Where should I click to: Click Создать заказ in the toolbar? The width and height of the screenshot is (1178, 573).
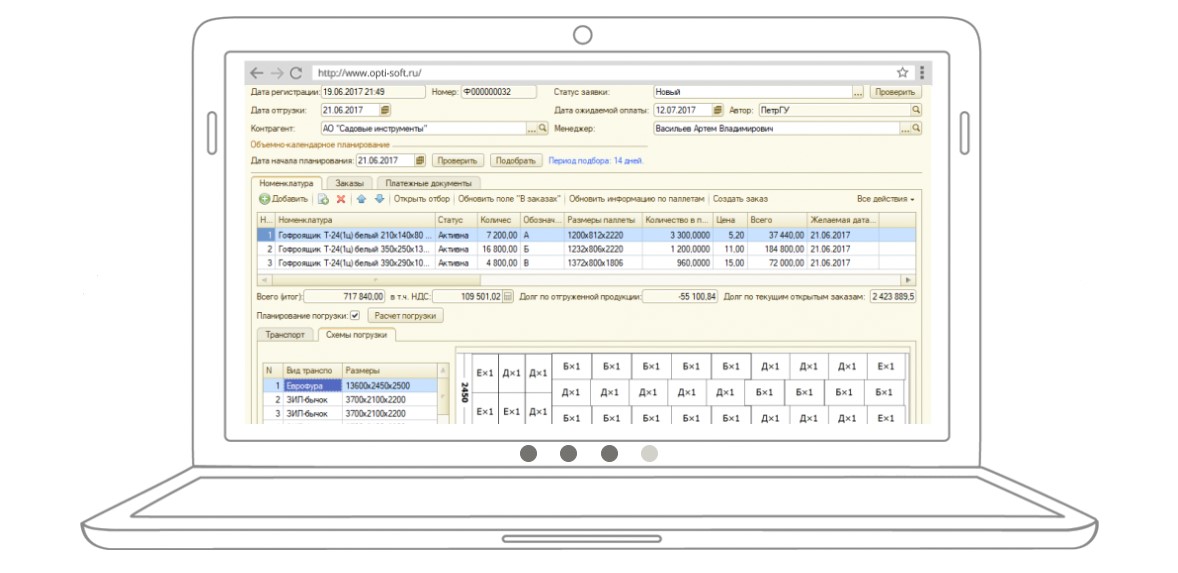pos(740,199)
